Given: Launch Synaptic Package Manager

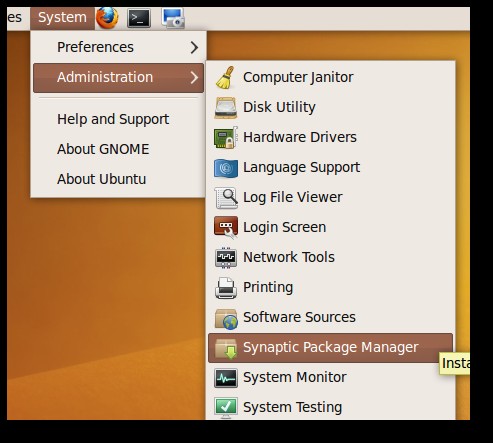Looking at the screenshot, I should [330, 348].
